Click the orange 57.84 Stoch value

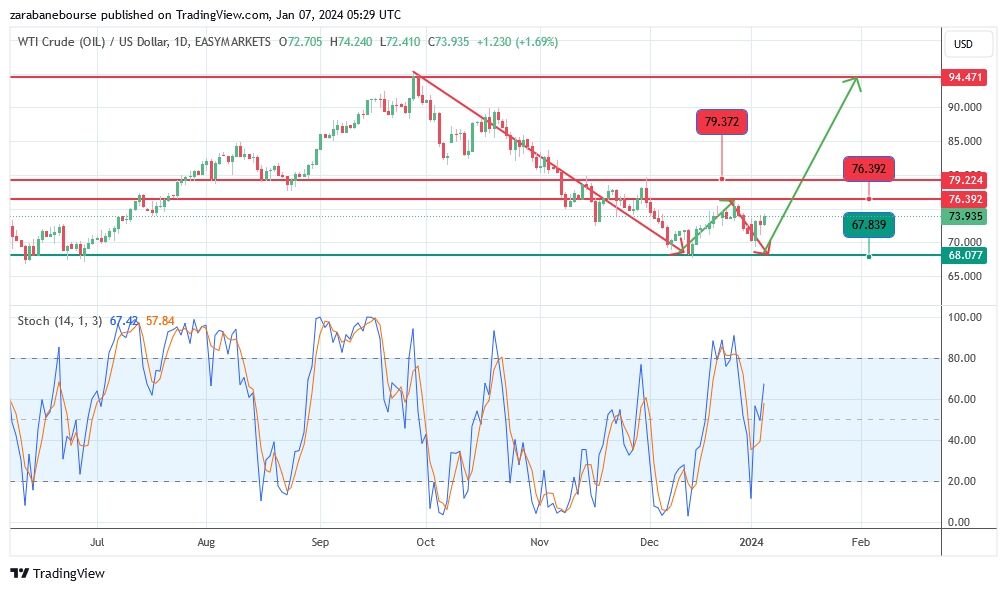pos(160,320)
